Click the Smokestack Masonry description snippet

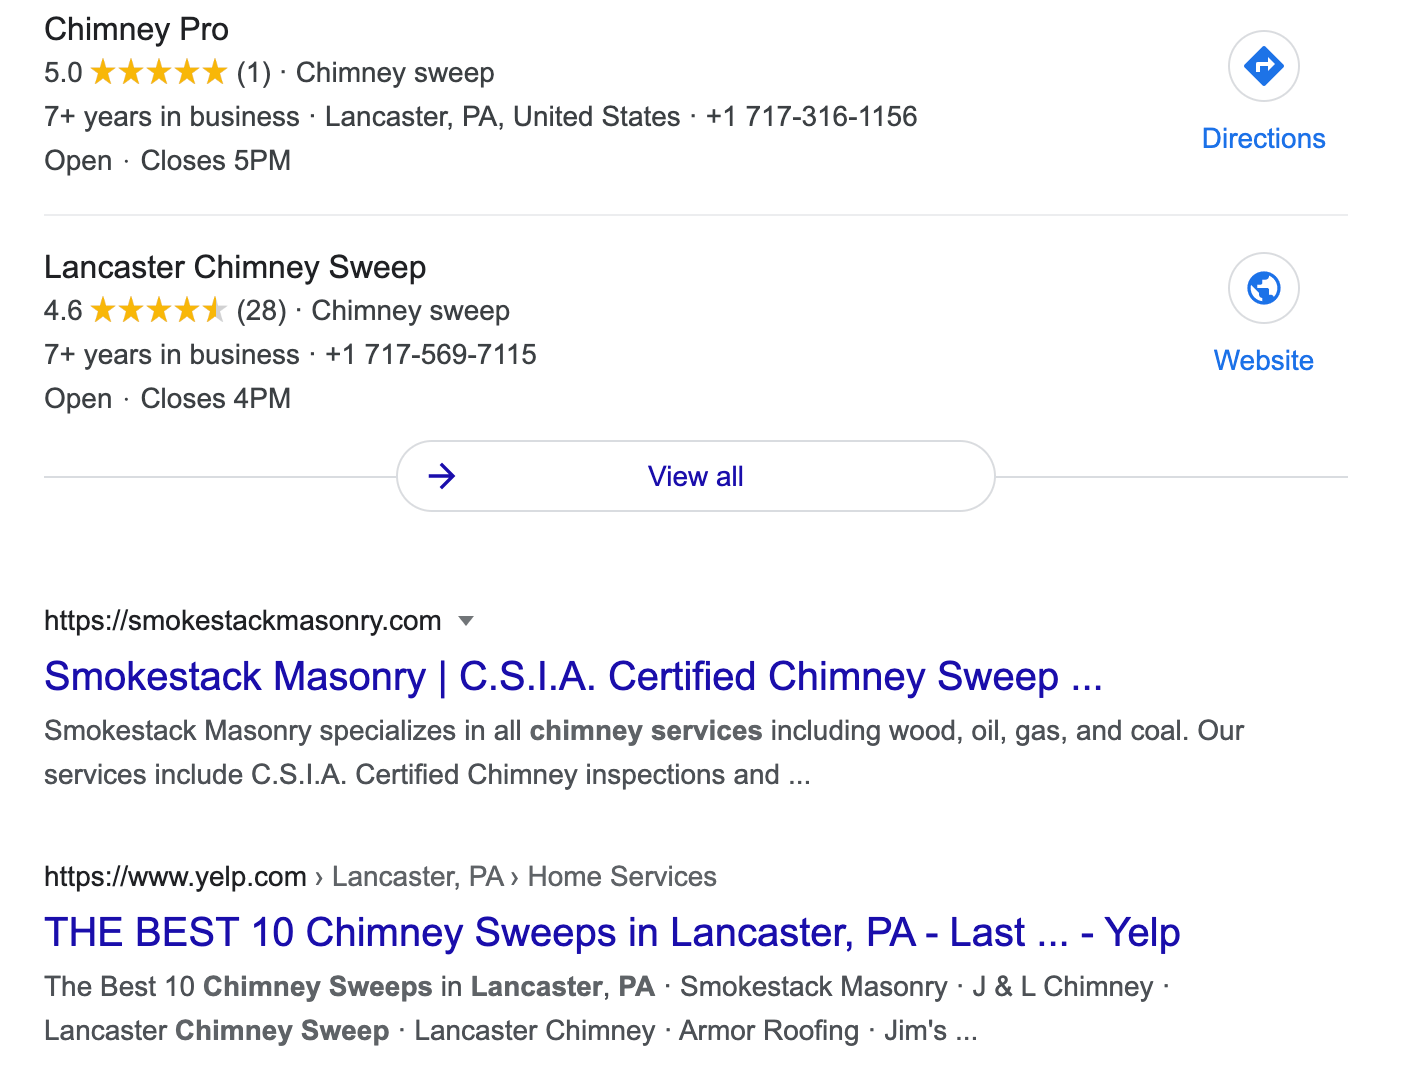pyautogui.click(x=644, y=753)
